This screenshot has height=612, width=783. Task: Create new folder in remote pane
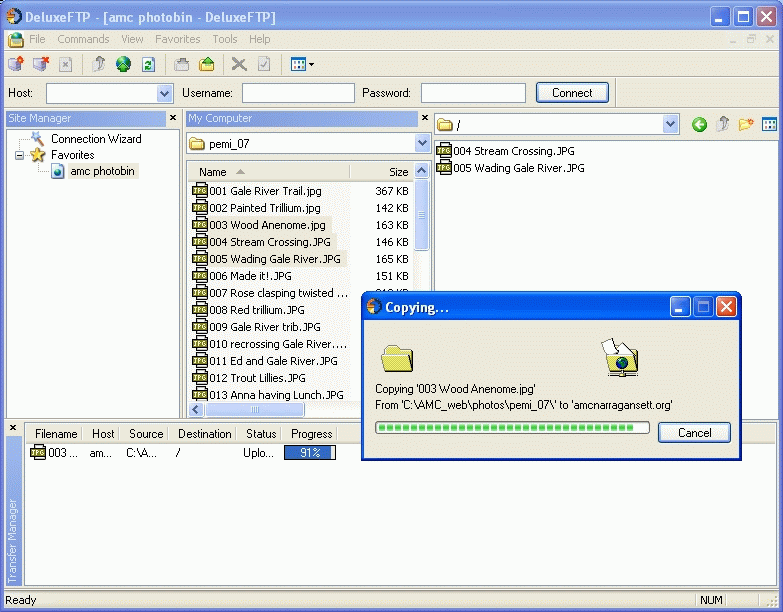click(745, 125)
